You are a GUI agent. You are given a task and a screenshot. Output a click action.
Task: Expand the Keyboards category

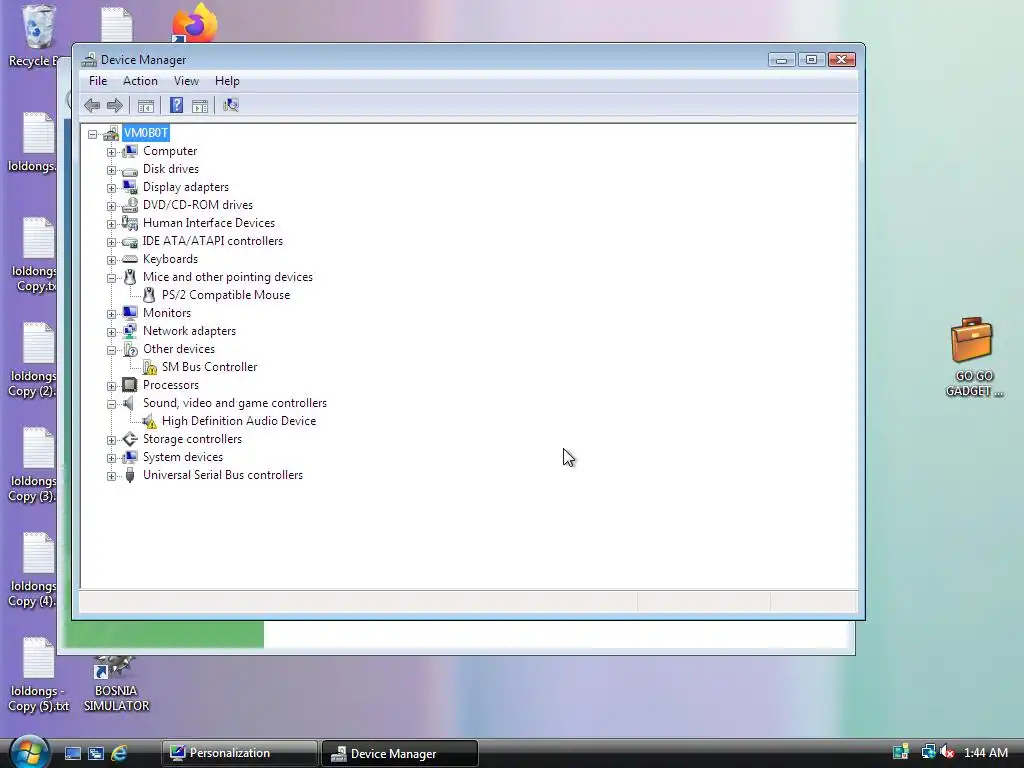pyautogui.click(x=111, y=260)
